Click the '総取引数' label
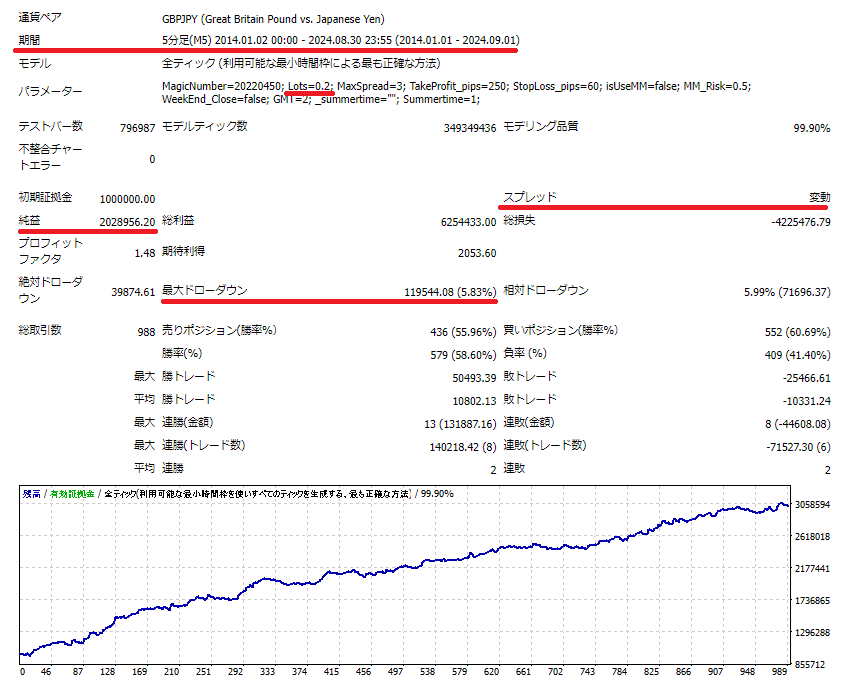 point(40,330)
